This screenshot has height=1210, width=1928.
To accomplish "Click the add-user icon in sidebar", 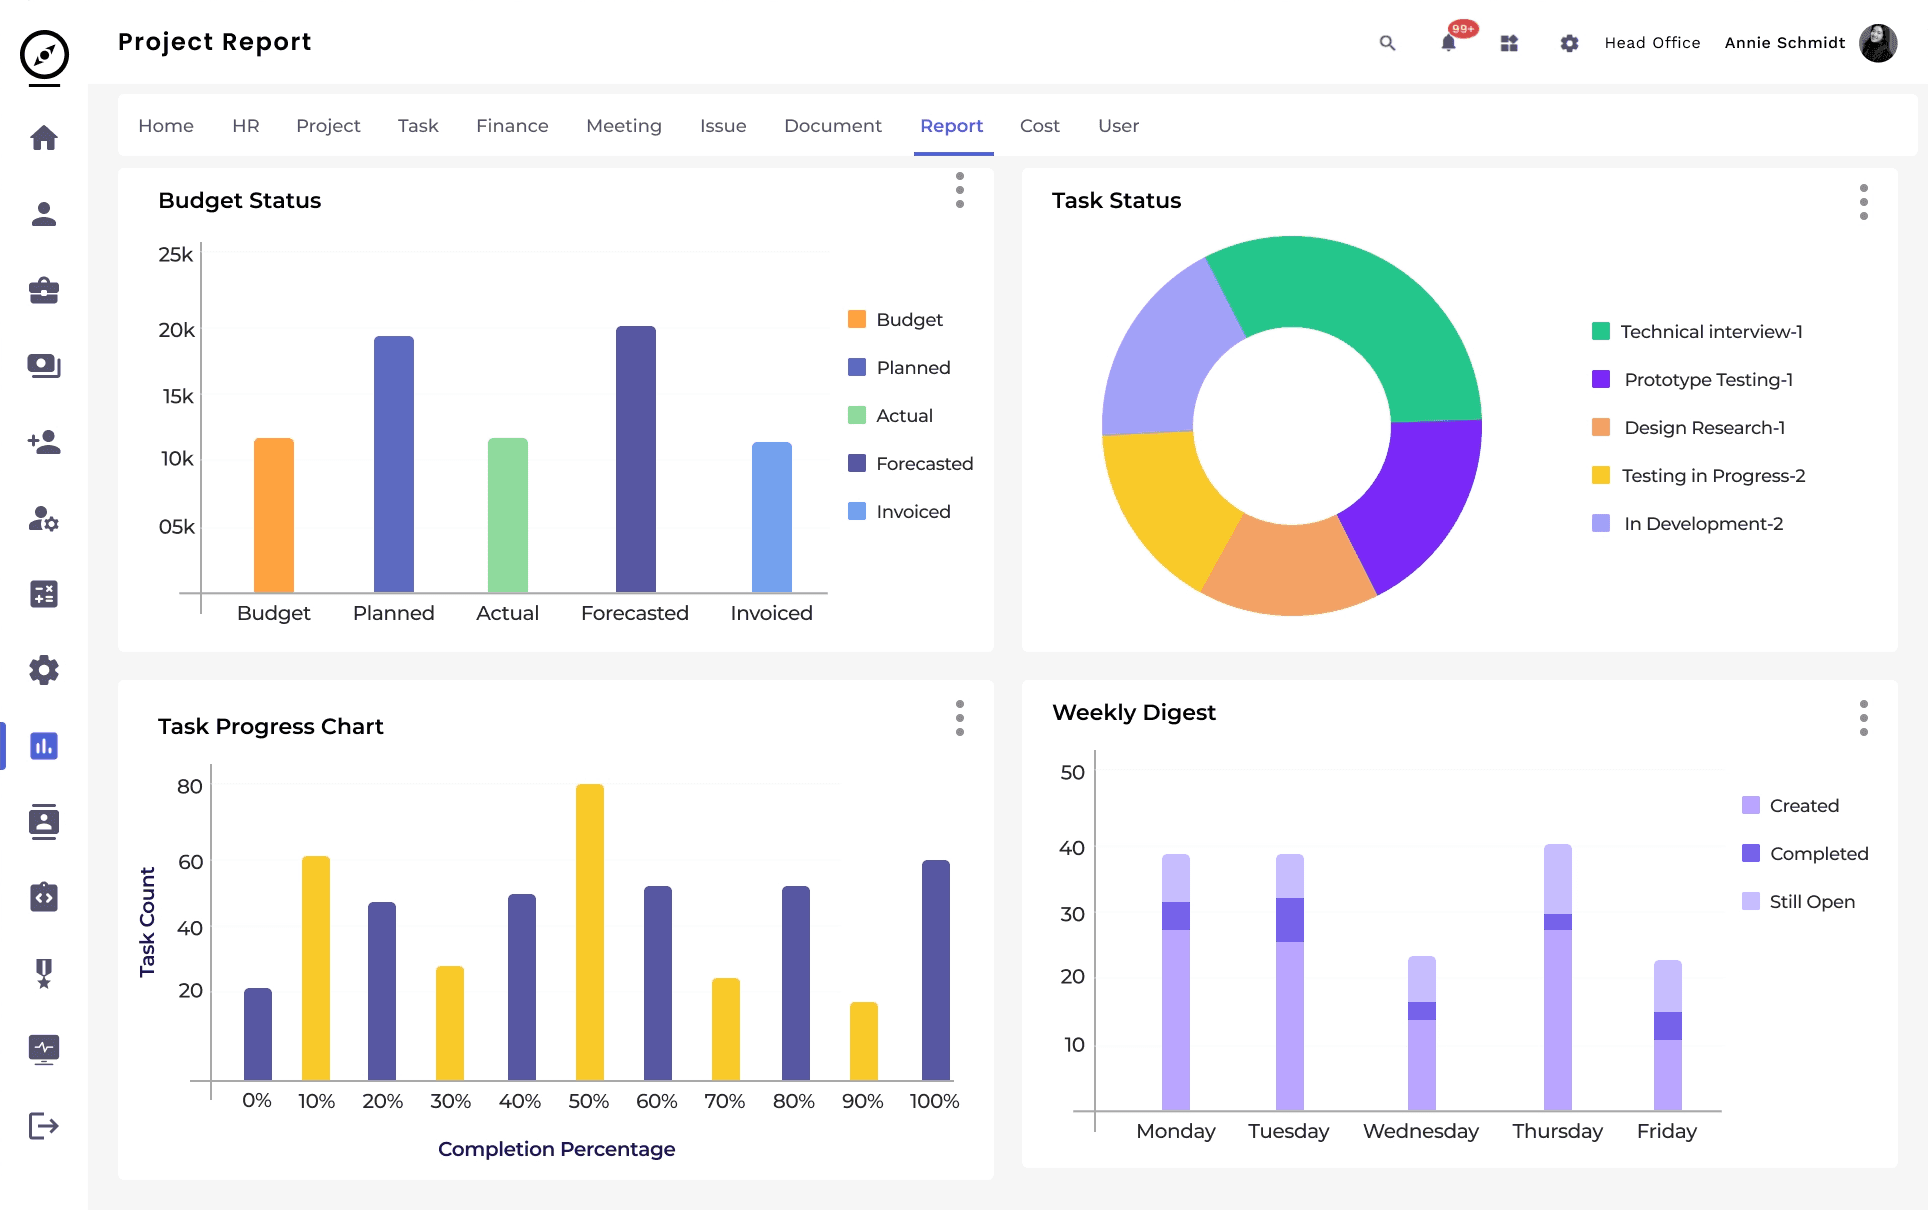I will pyautogui.click(x=44, y=442).
